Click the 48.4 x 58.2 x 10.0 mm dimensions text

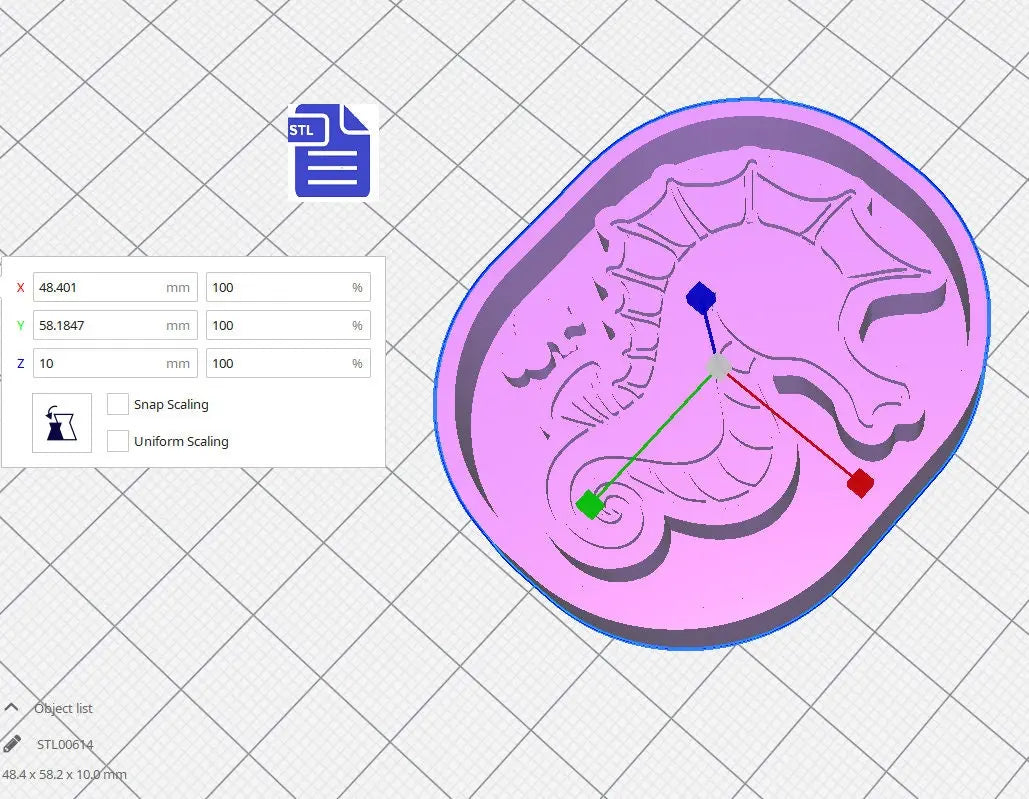pos(64,774)
